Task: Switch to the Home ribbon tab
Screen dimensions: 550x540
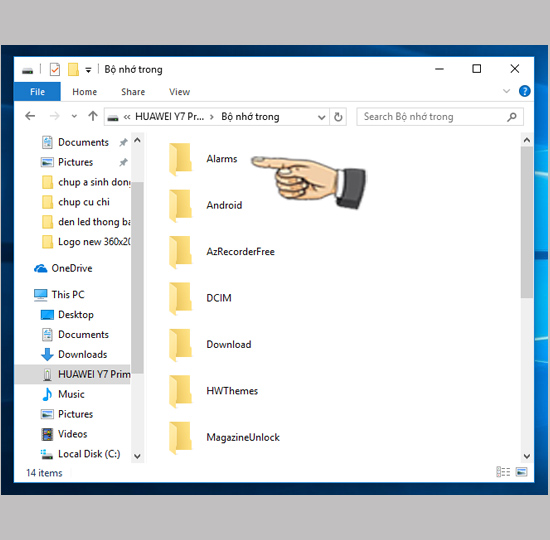Action: (x=85, y=92)
